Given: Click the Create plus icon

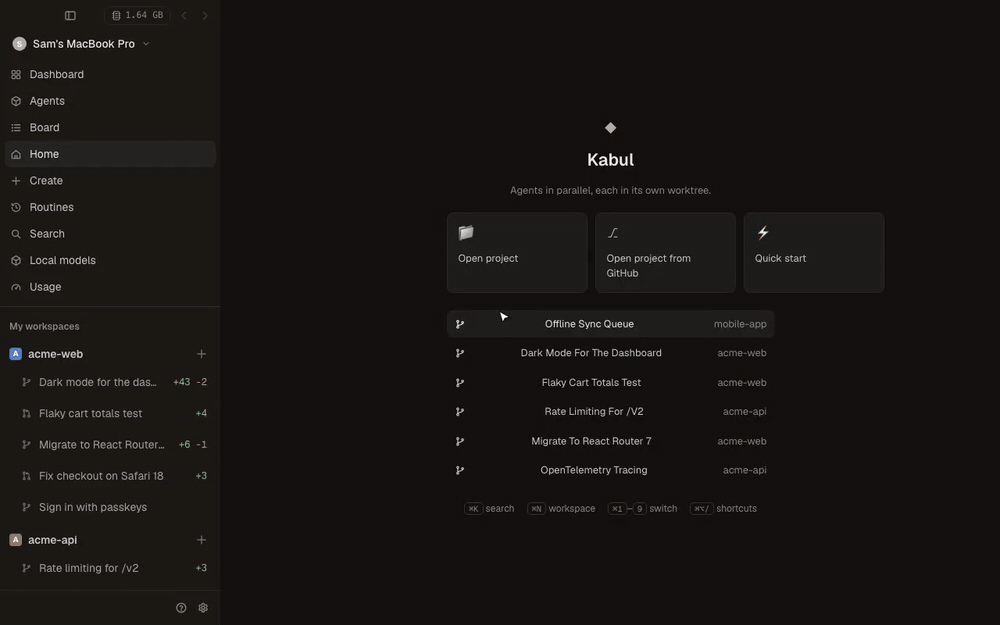Looking at the screenshot, I should click(x=16, y=180).
